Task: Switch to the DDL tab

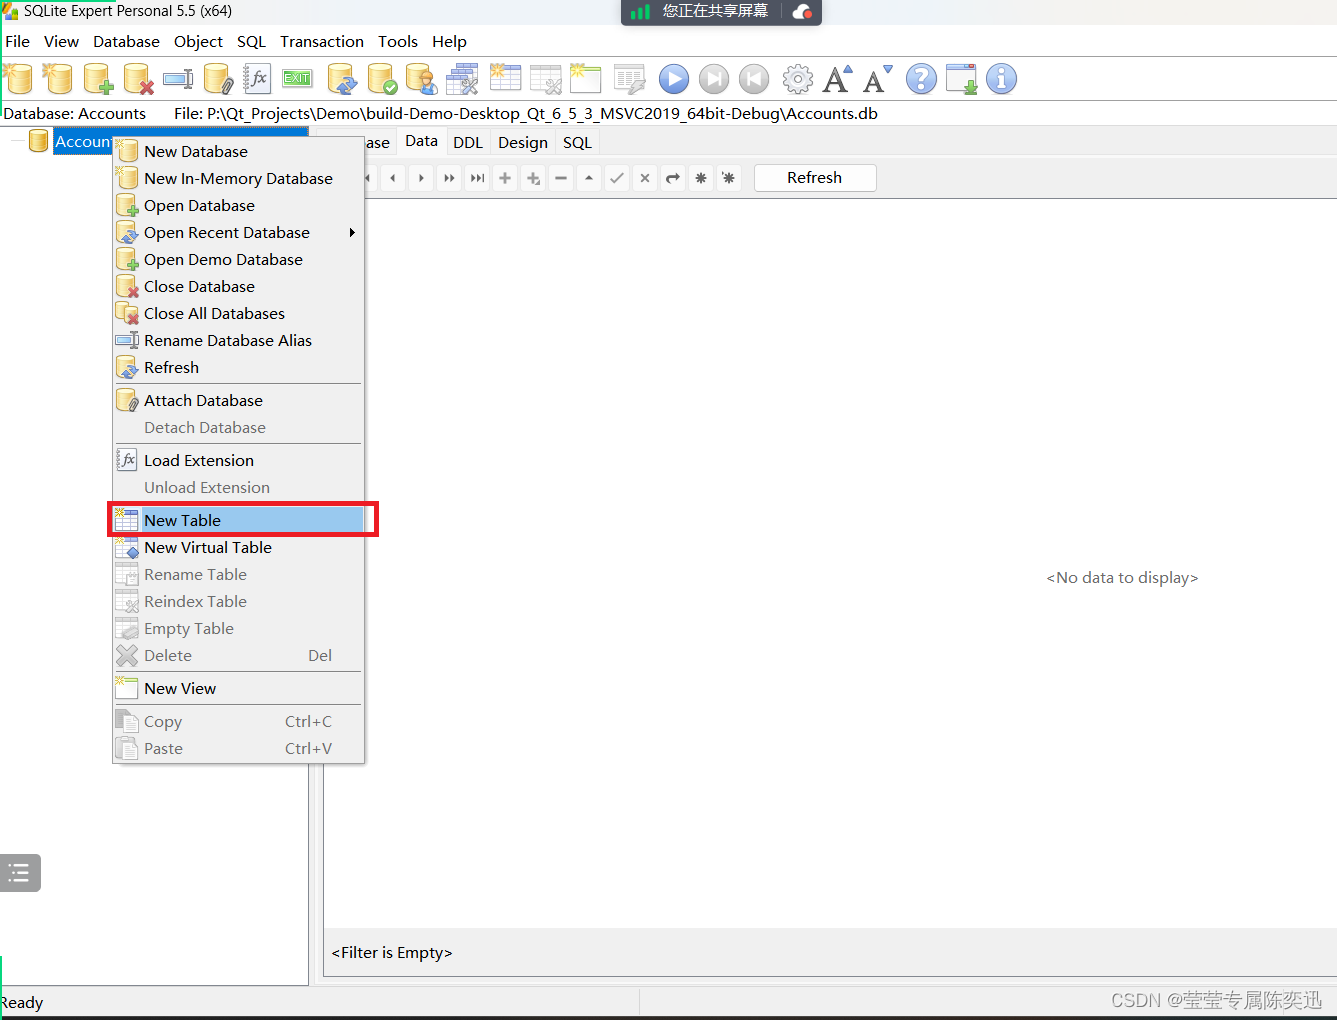Action: [x=468, y=142]
